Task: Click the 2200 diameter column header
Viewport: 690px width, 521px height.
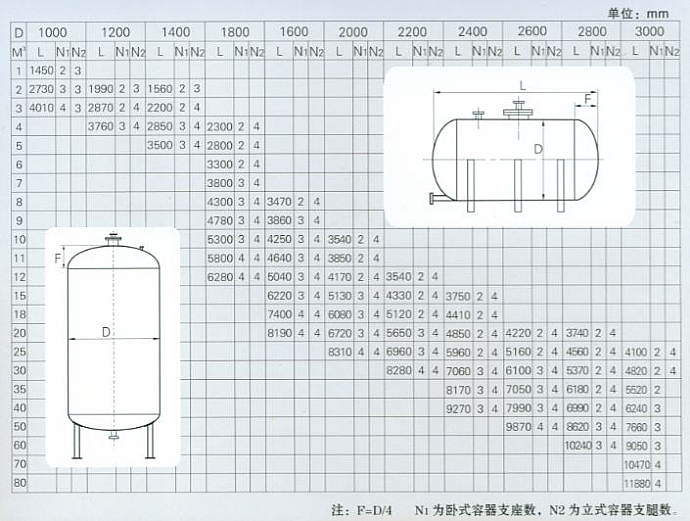Action: [412, 32]
